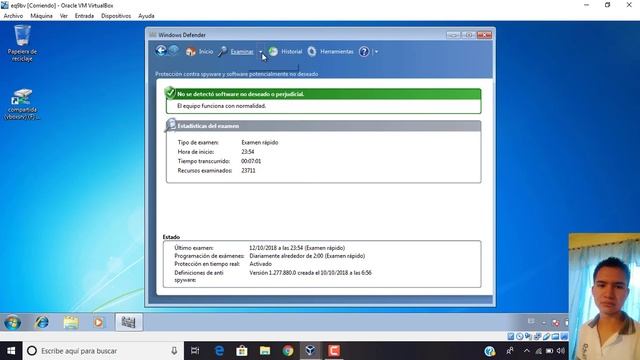640x360 pixels.
Task: Click VirtualBox hard disk activity indicator
Action: click(x=511, y=336)
